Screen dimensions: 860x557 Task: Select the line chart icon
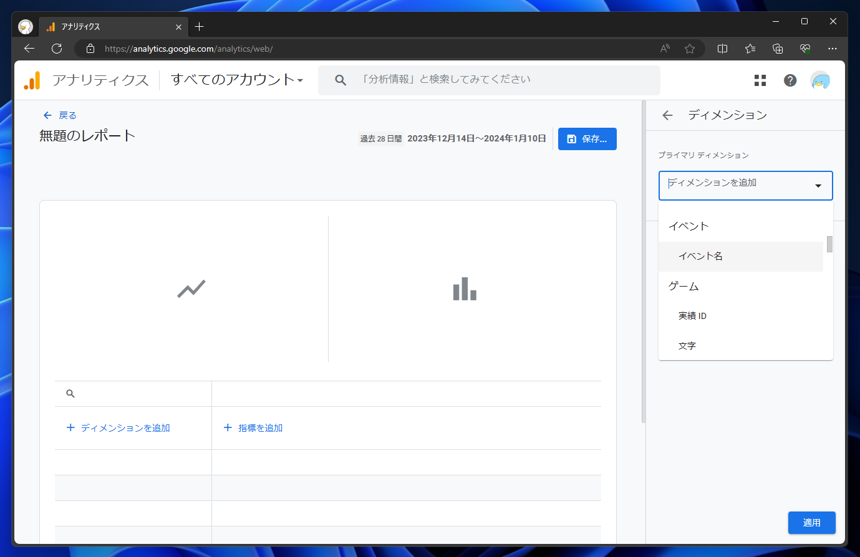point(191,288)
